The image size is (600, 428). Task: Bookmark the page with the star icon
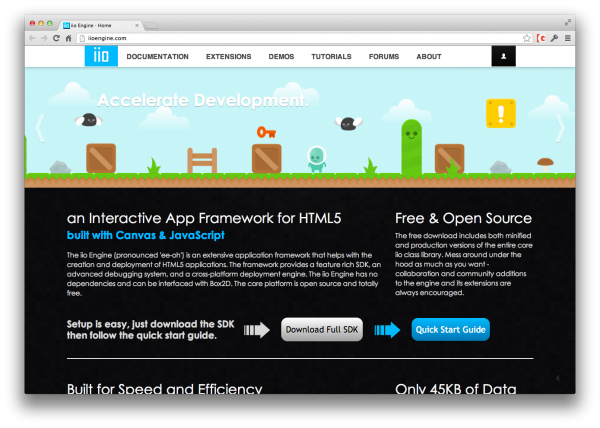point(527,38)
